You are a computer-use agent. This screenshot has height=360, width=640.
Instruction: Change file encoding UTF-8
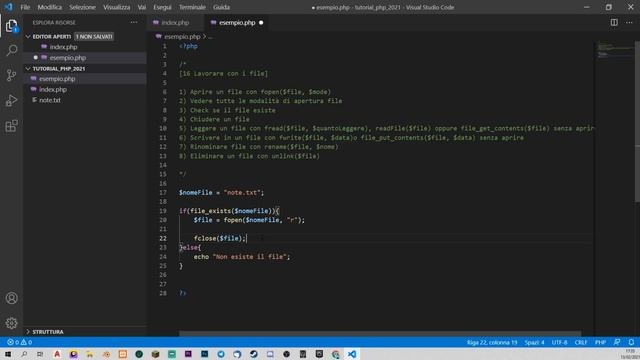pos(559,342)
